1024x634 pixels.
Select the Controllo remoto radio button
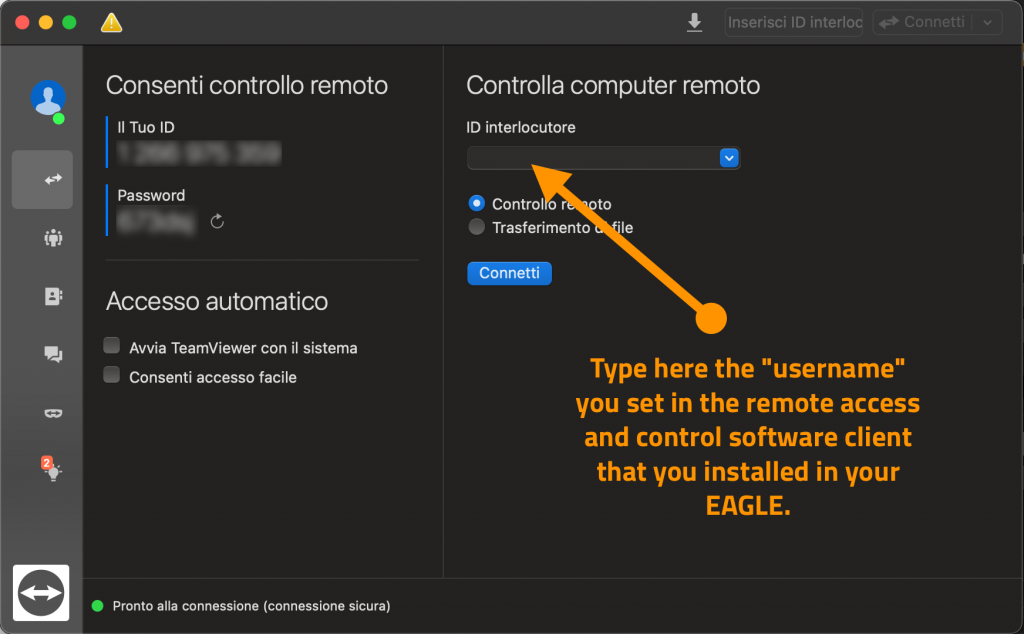(477, 204)
